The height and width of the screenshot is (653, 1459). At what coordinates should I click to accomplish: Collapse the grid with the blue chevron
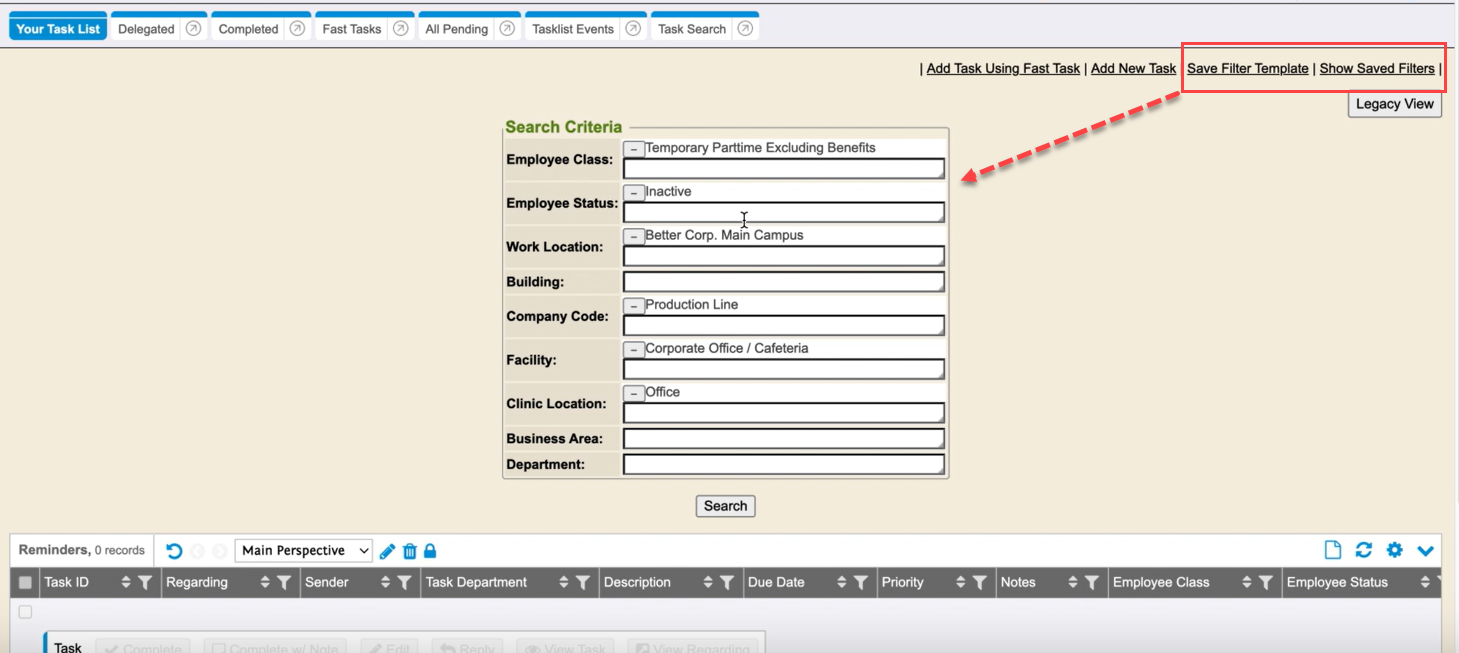click(1425, 550)
